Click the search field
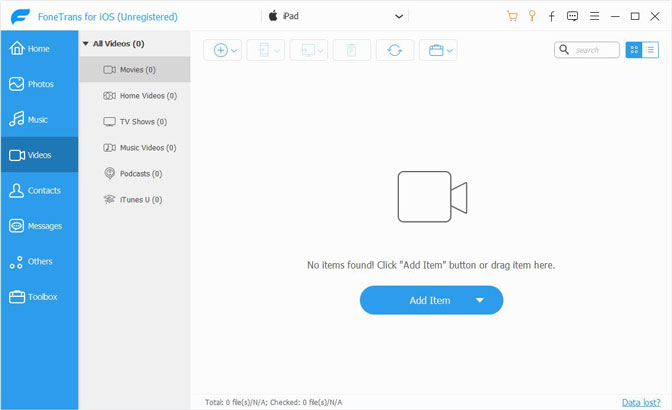This screenshot has height=410, width=672. coord(587,50)
